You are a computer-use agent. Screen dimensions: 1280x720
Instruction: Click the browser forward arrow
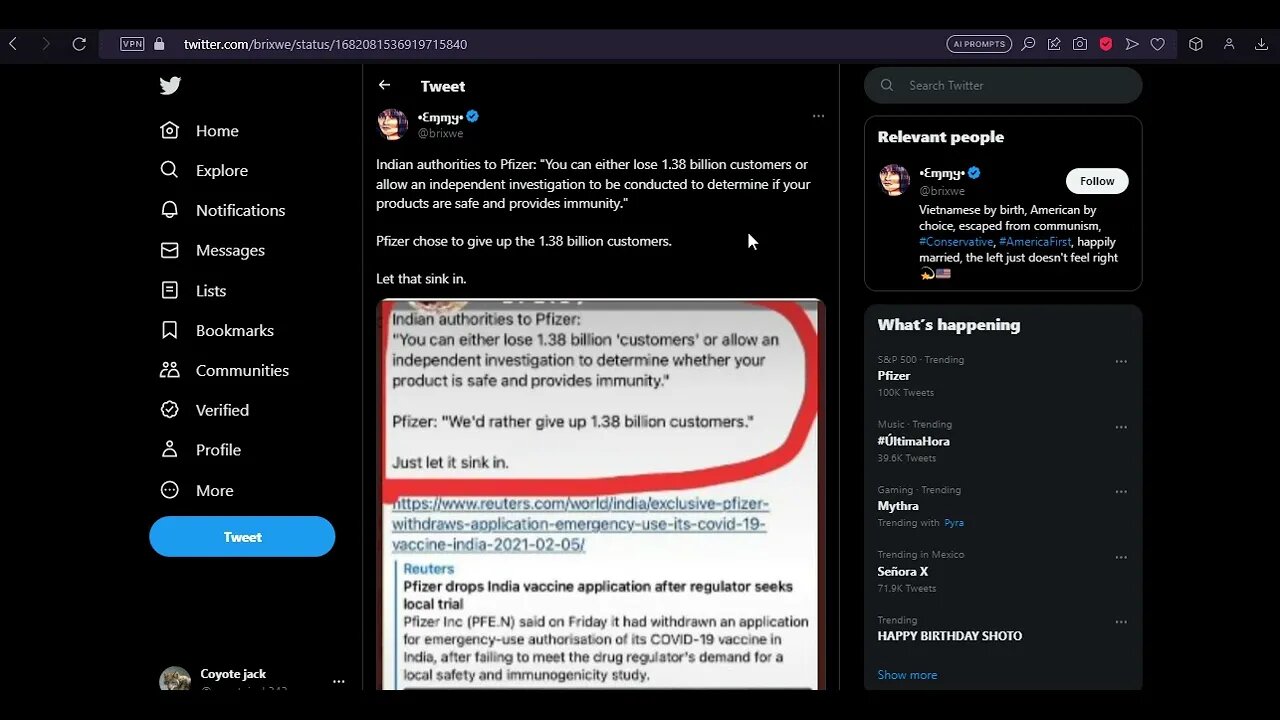point(45,44)
